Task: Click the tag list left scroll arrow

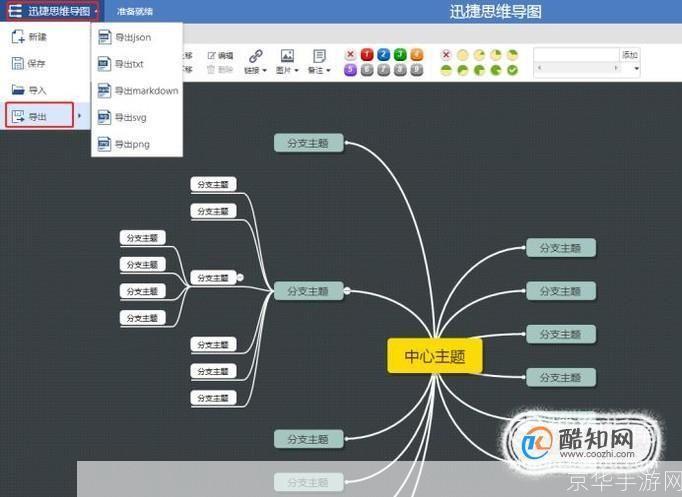Action: (539, 68)
